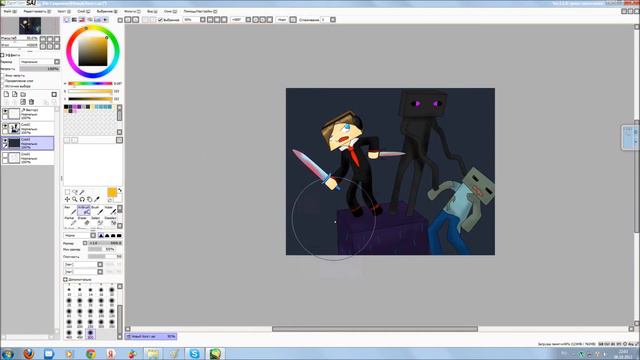Image resolution: width=640 pixels, height=360 pixels.
Task: Switch to the open document tab at bottom
Action: coord(151,336)
